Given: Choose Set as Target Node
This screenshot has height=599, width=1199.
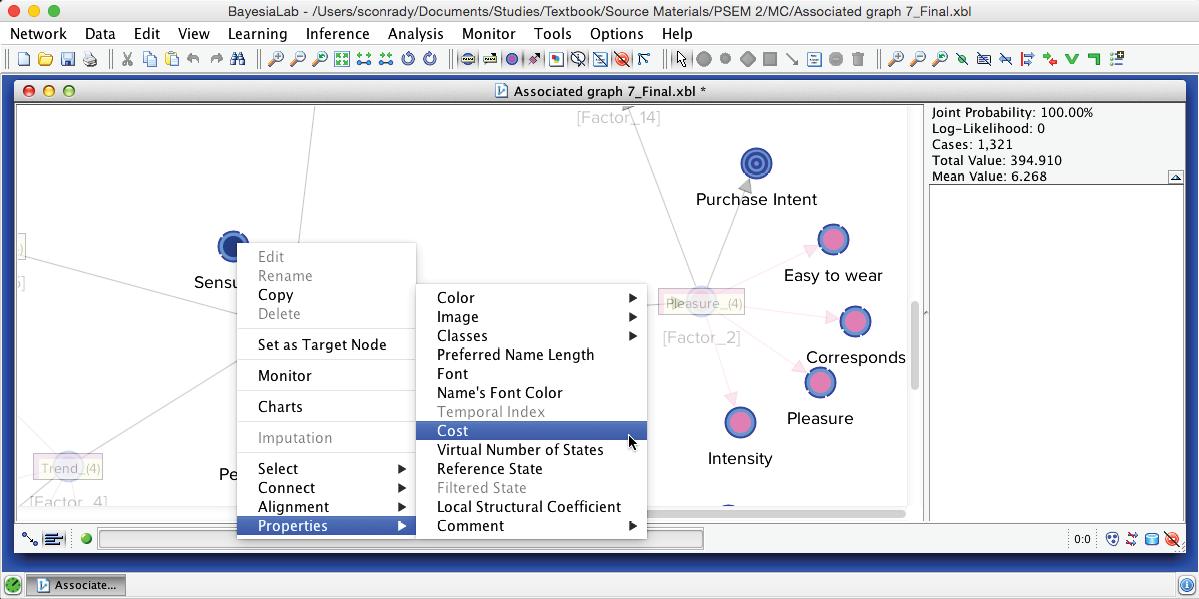Looking at the screenshot, I should (x=327, y=345).
